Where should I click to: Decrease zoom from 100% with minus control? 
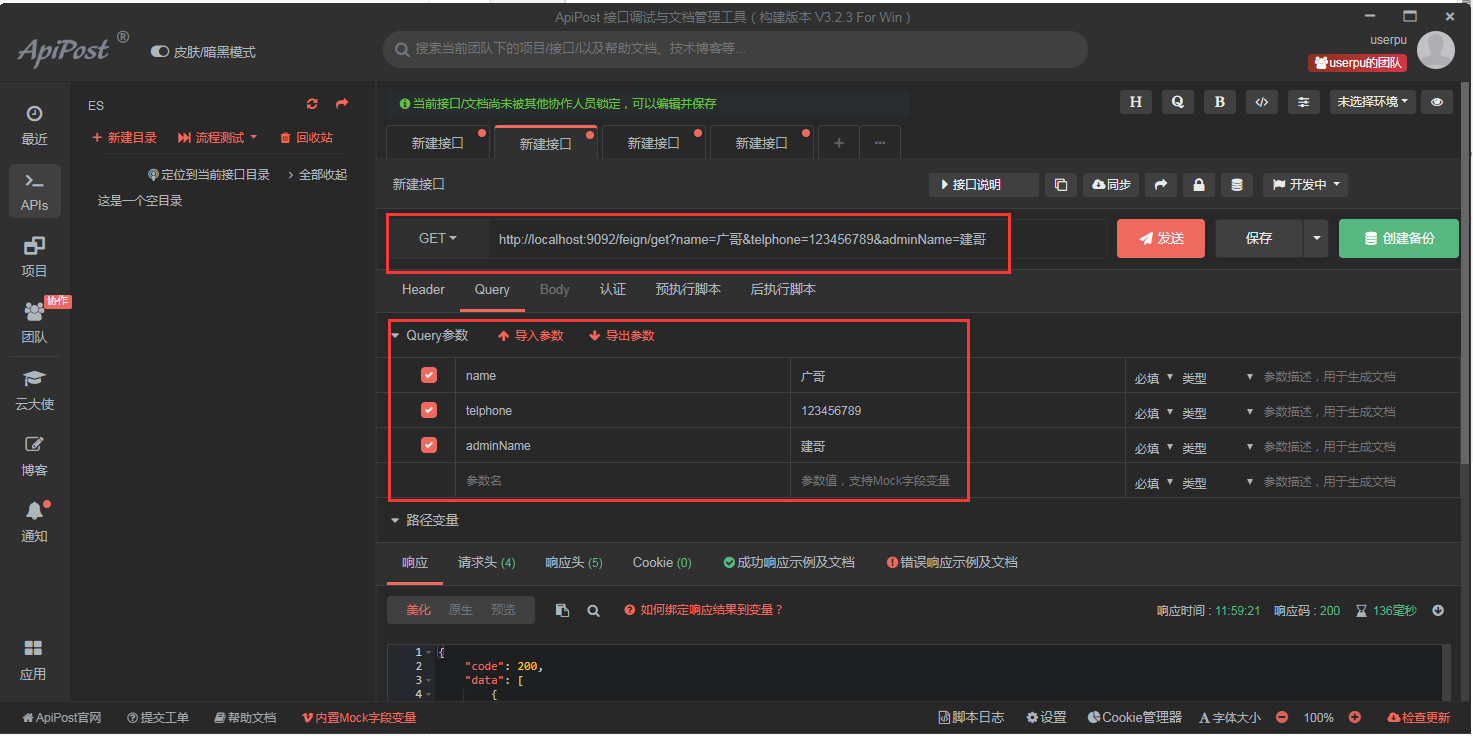click(x=1281, y=717)
